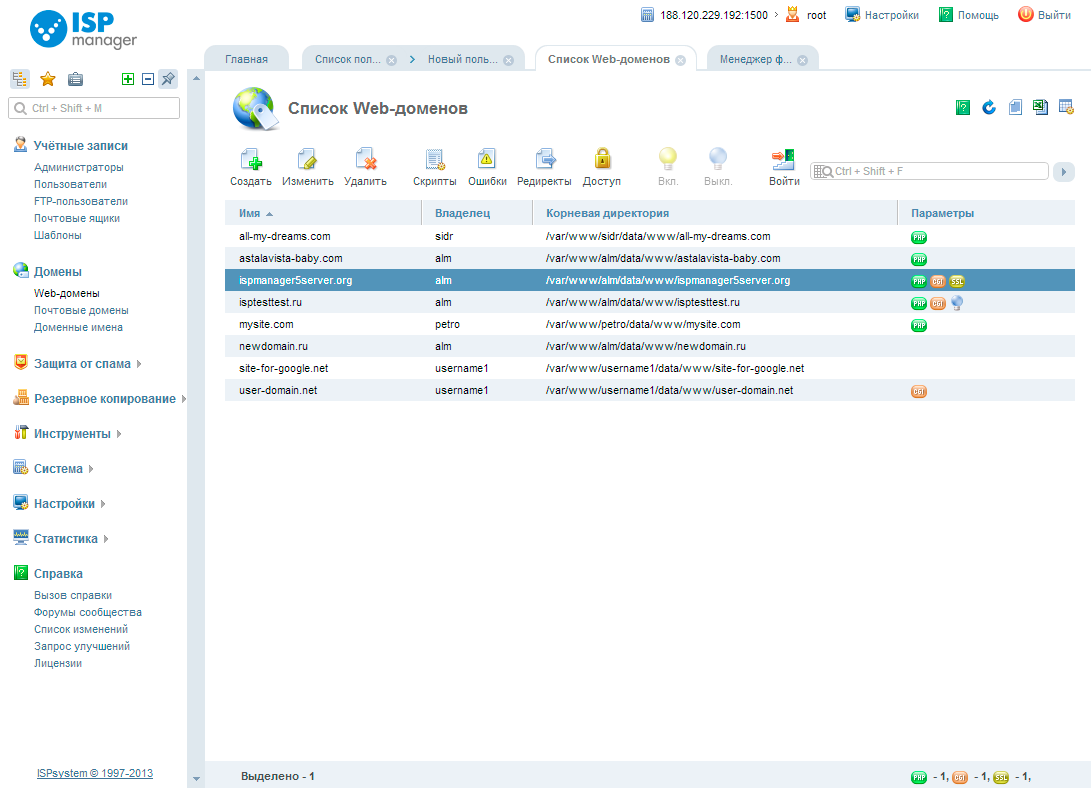Expand all menu sections with green plus
This screenshot has width=1091, height=788.
(x=128, y=79)
